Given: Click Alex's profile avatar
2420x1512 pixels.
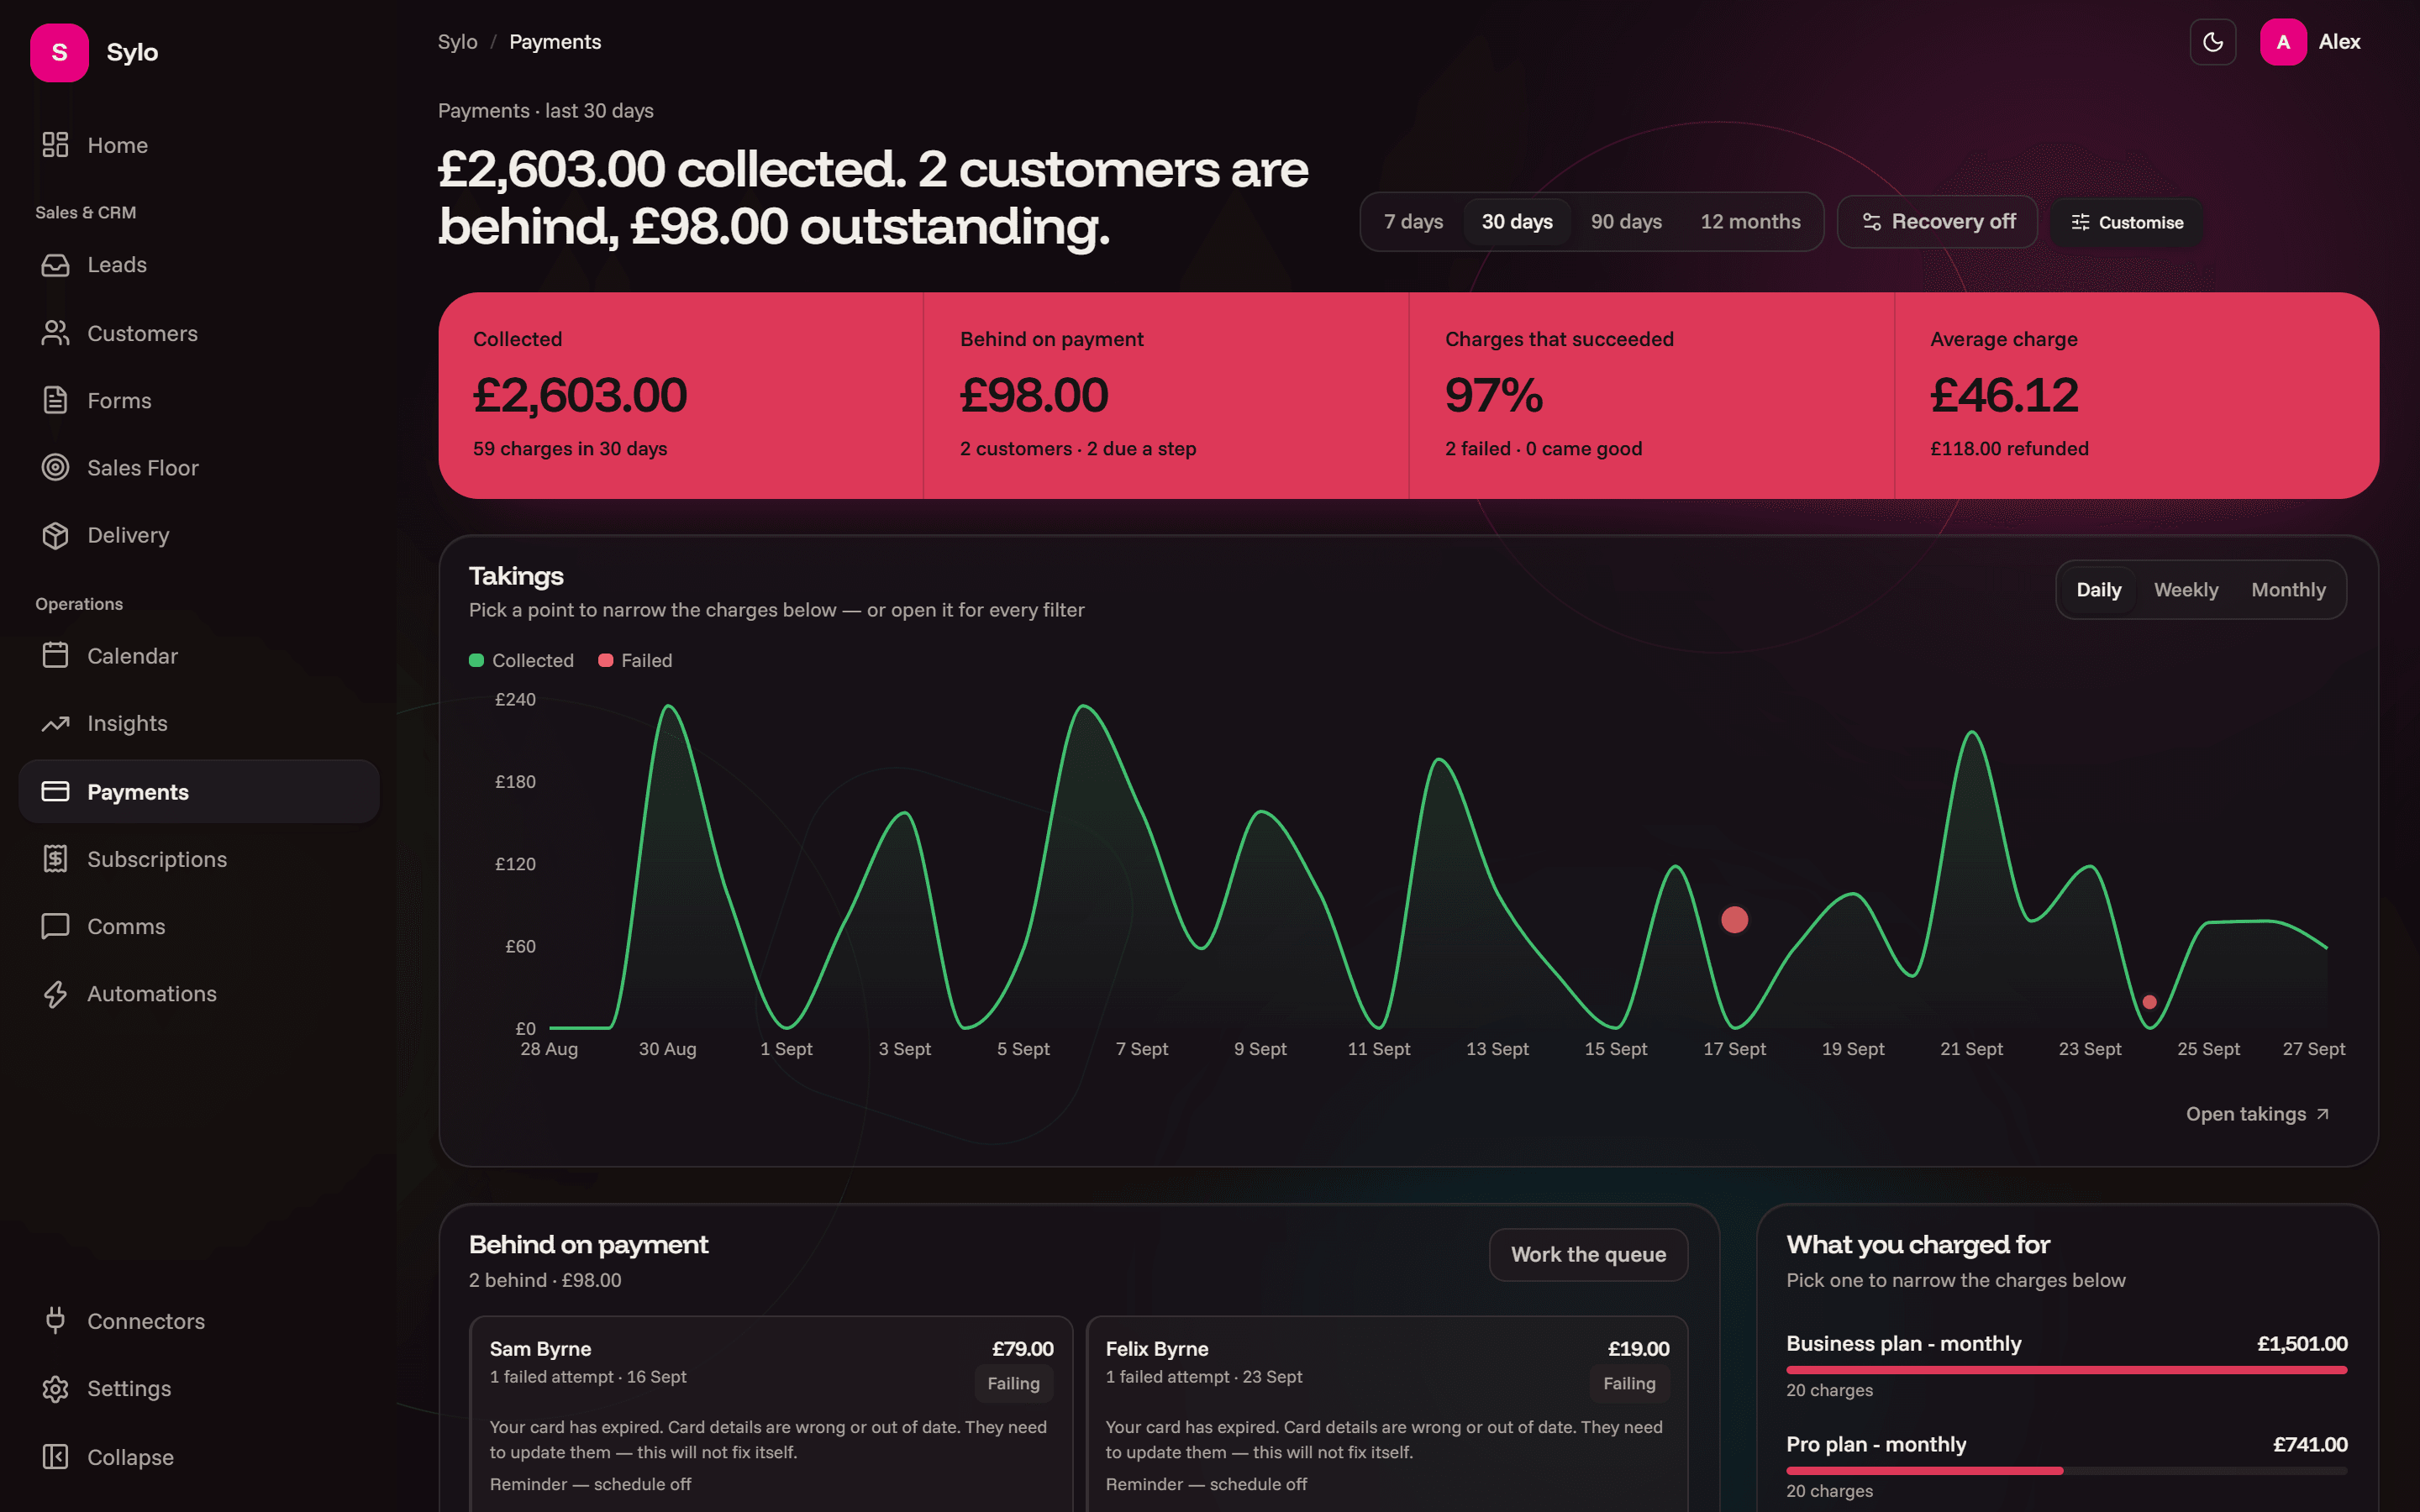Looking at the screenshot, I should click(2283, 42).
